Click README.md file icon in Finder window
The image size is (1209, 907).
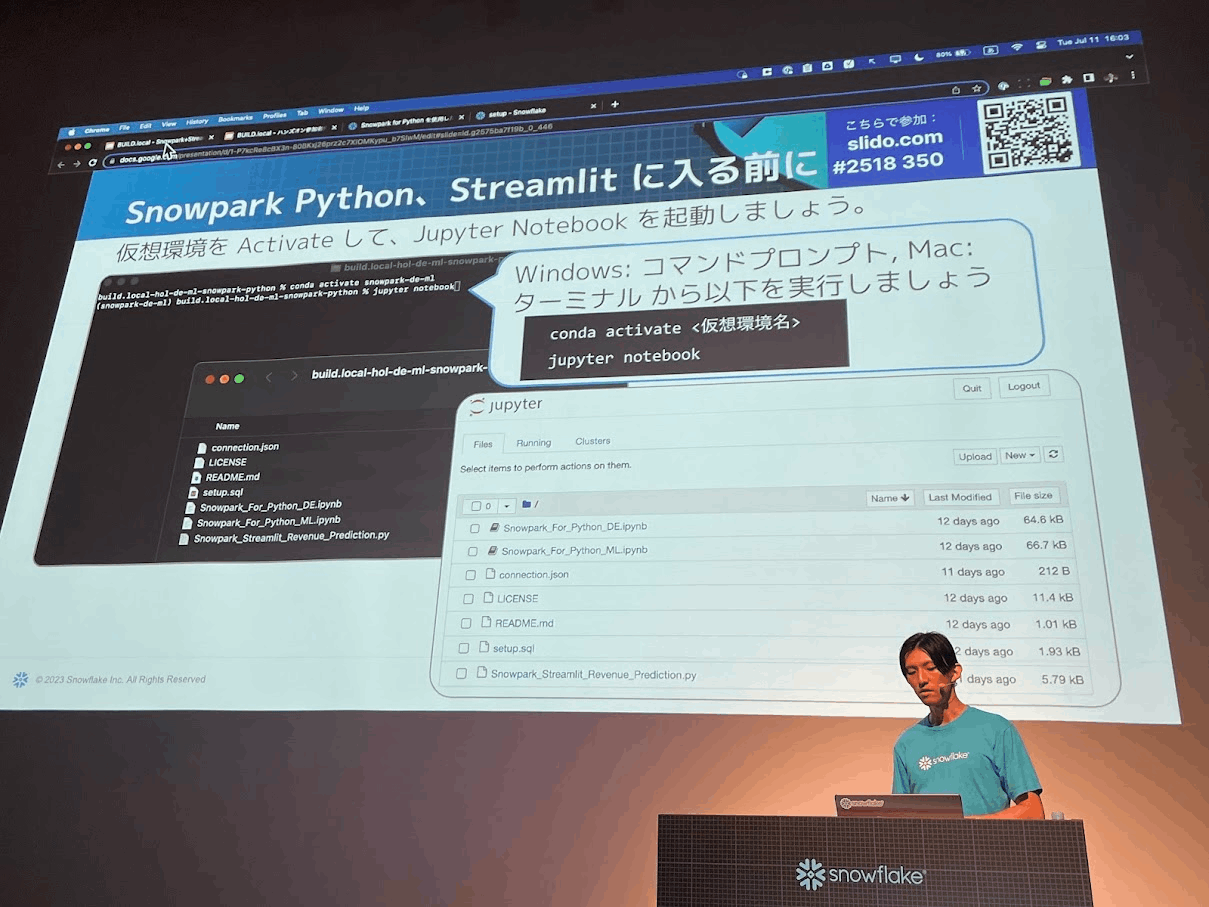pyautogui.click(x=197, y=478)
